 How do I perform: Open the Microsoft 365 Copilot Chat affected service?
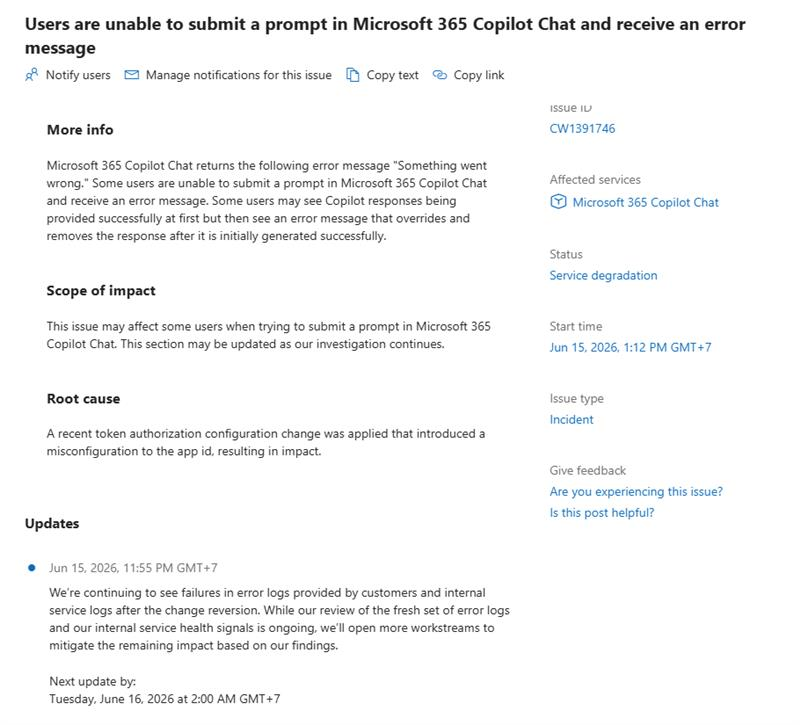[x=645, y=203]
